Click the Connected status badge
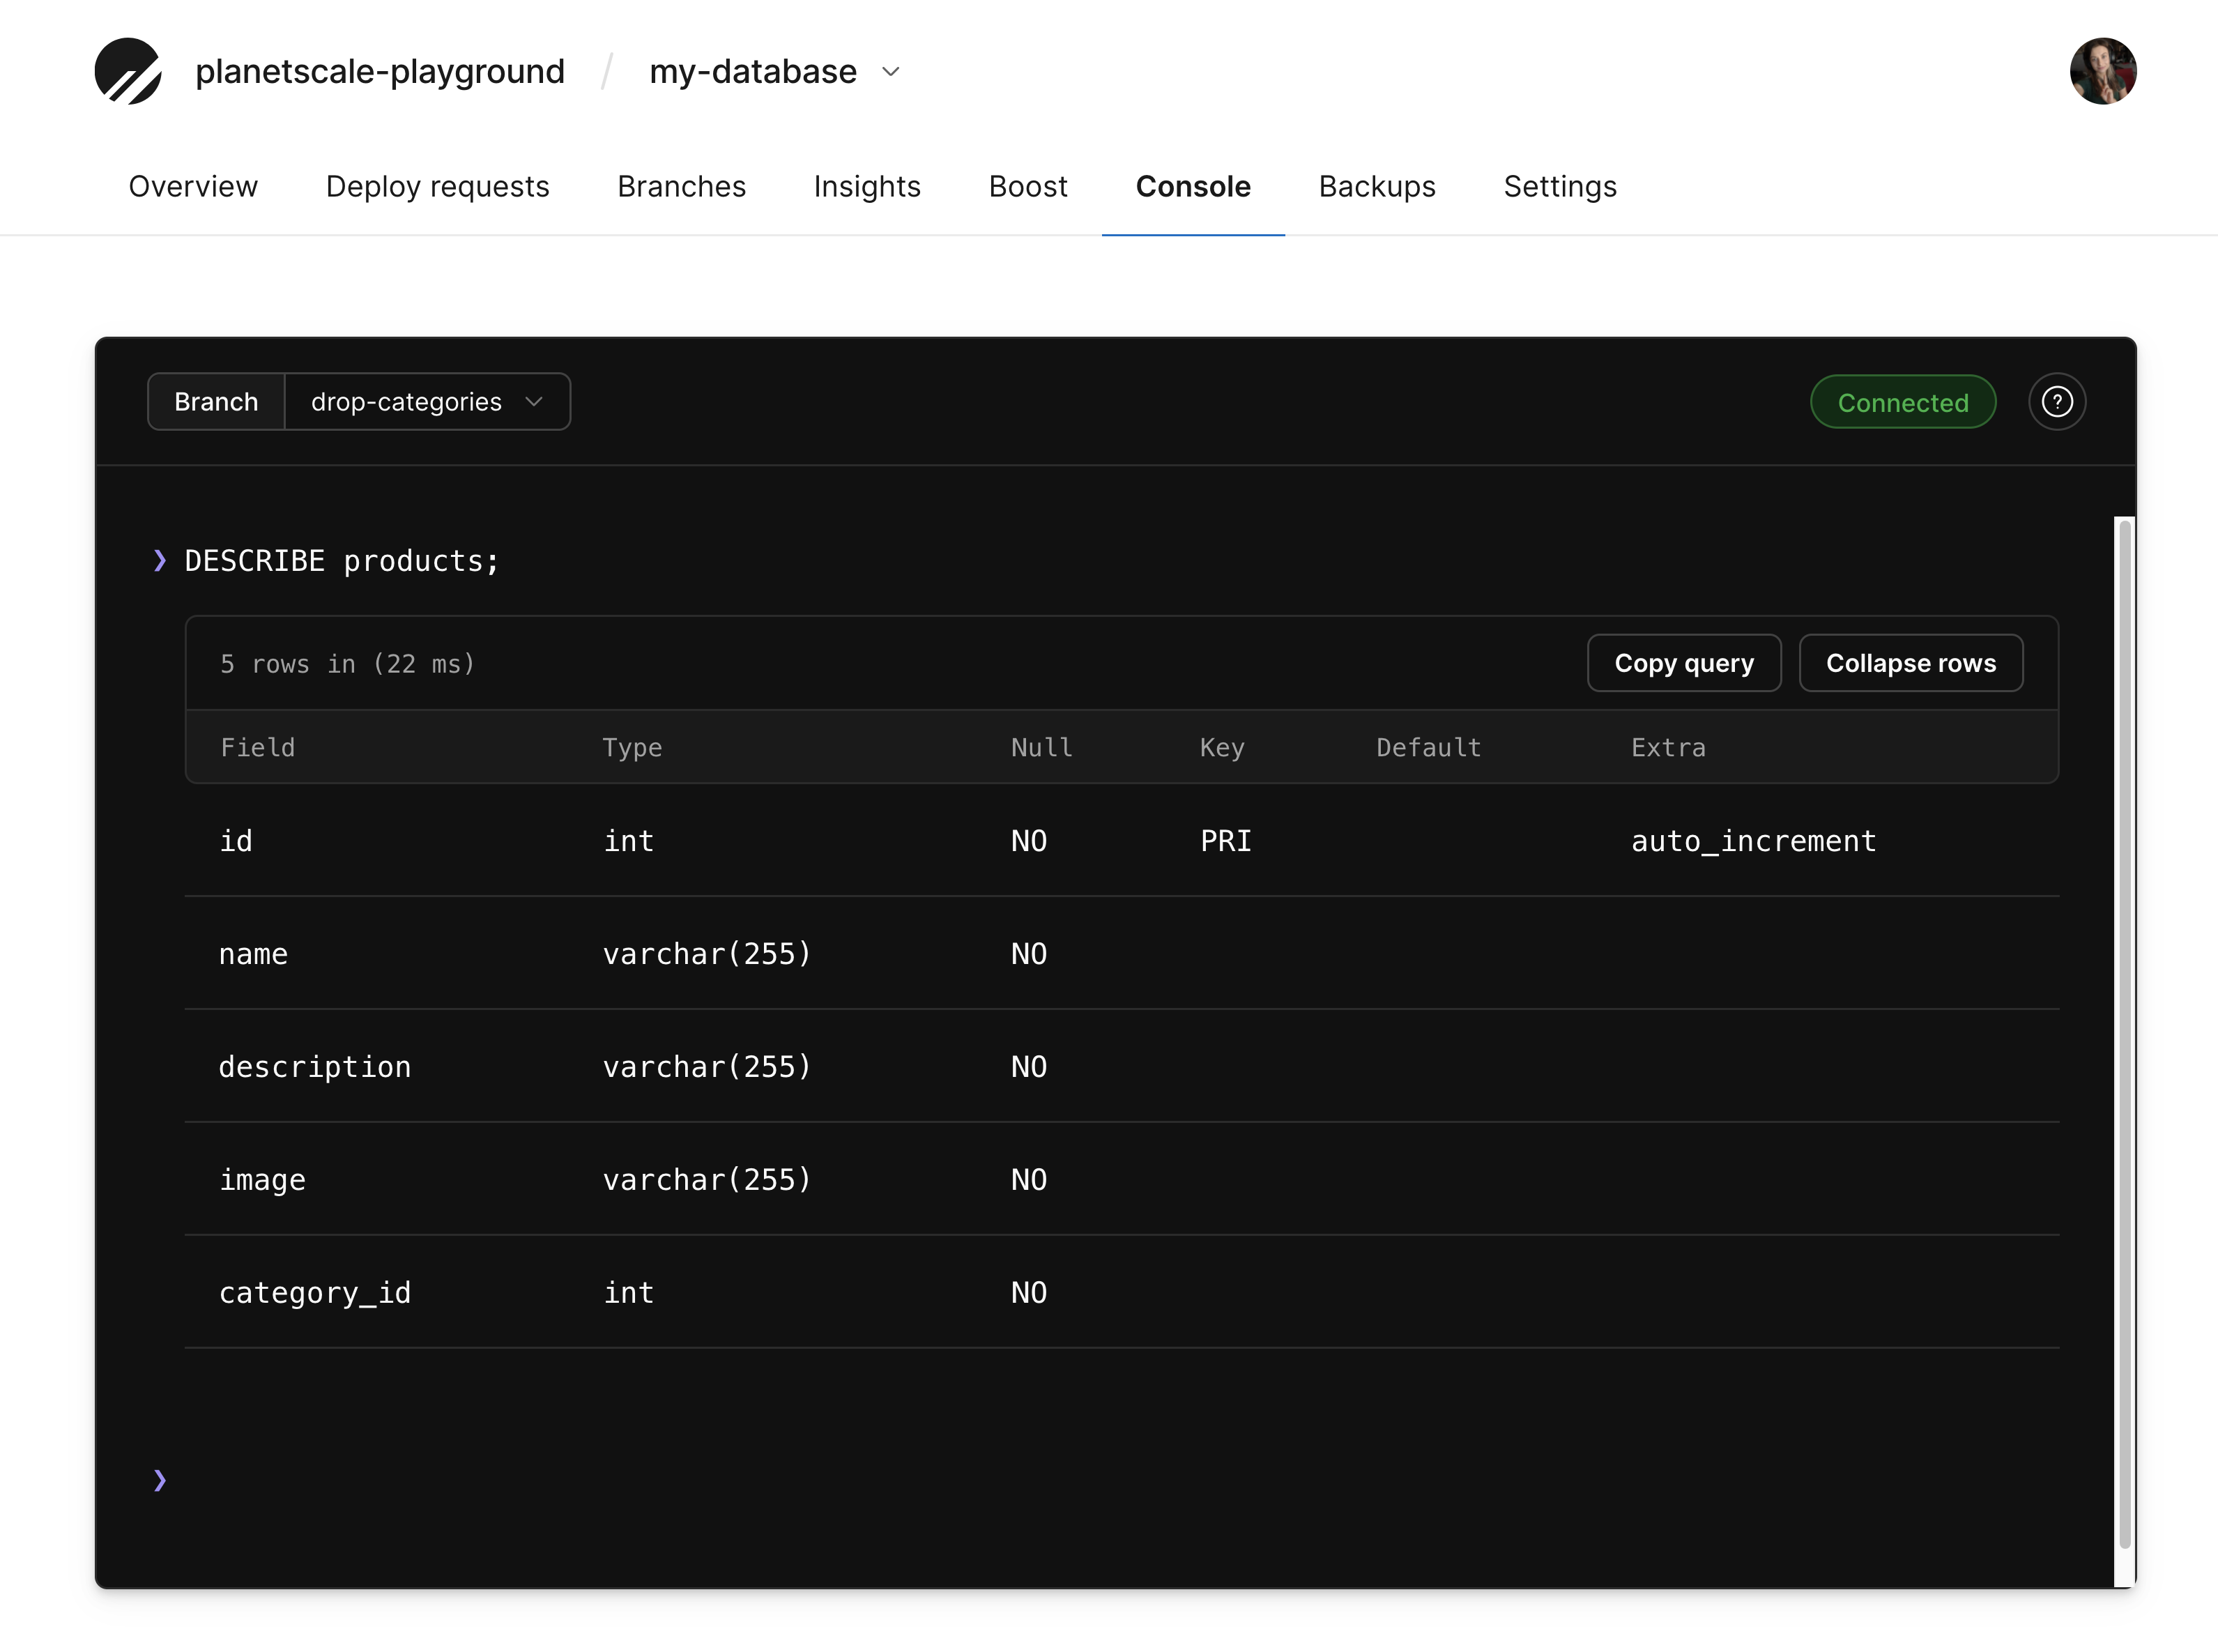This screenshot has width=2218, height=1652. (x=1902, y=402)
